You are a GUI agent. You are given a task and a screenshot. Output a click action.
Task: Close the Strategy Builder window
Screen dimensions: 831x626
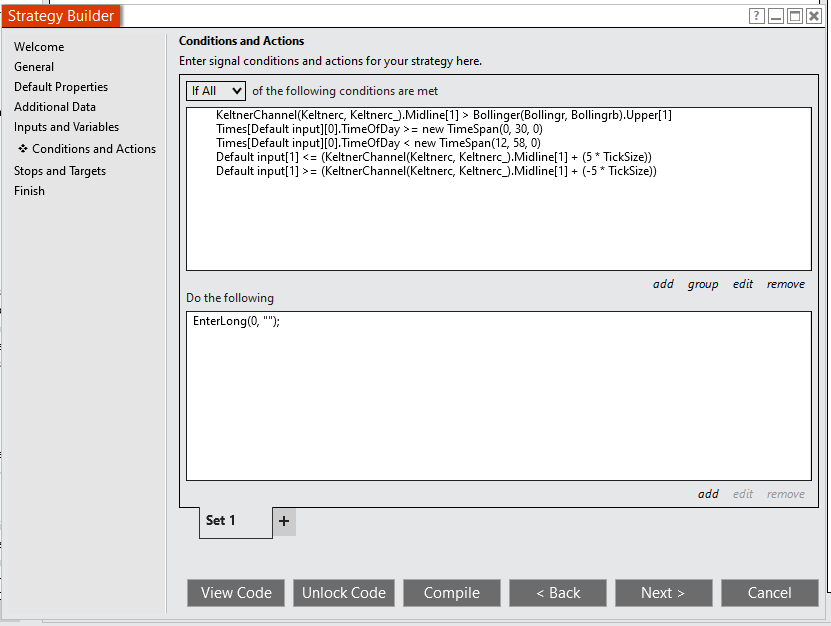tap(814, 16)
